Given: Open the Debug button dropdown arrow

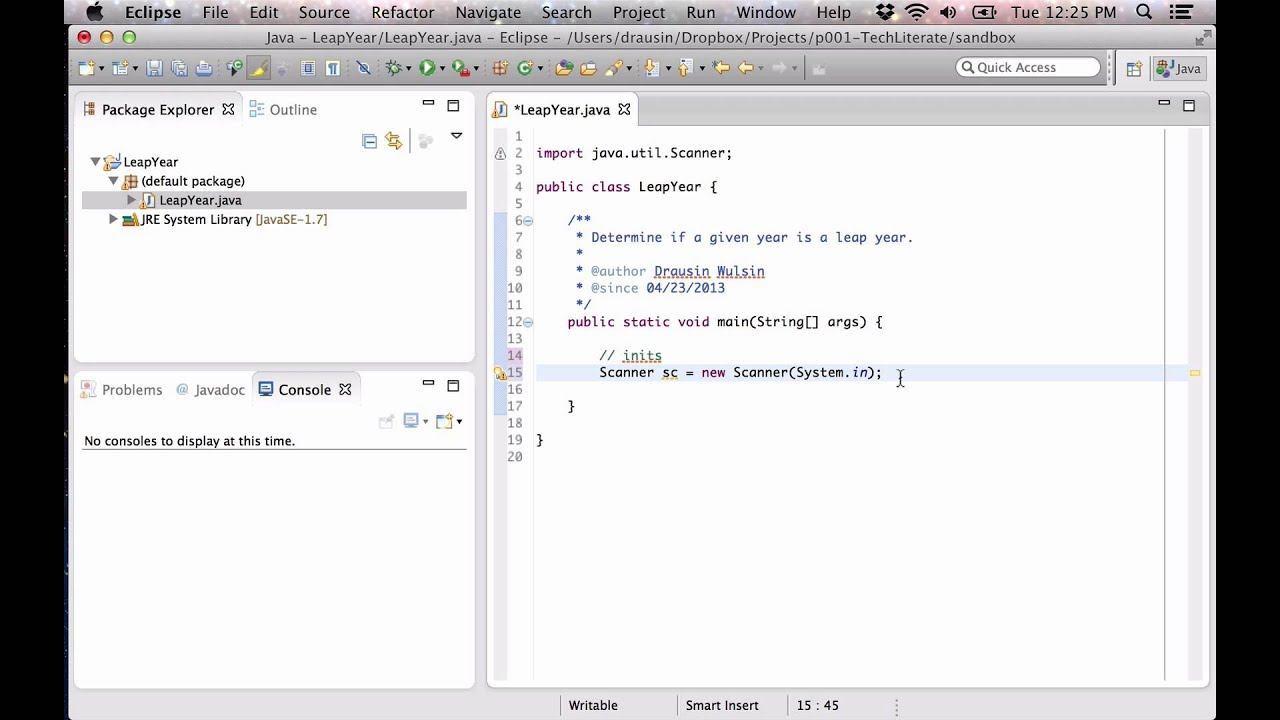Looking at the screenshot, I should click(409, 68).
